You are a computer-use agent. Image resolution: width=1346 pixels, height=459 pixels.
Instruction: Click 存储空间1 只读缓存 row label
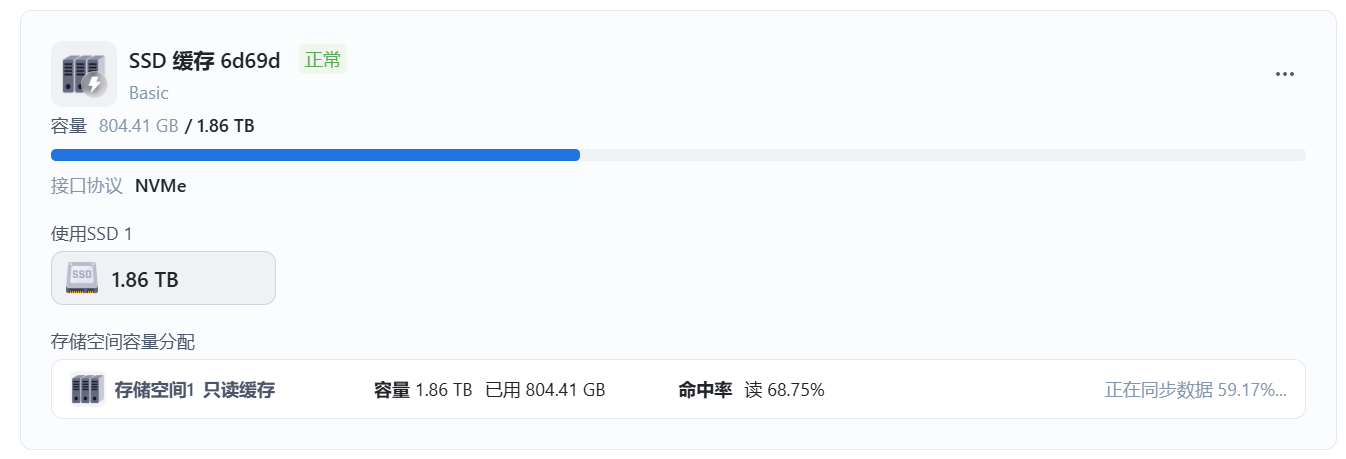point(195,390)
